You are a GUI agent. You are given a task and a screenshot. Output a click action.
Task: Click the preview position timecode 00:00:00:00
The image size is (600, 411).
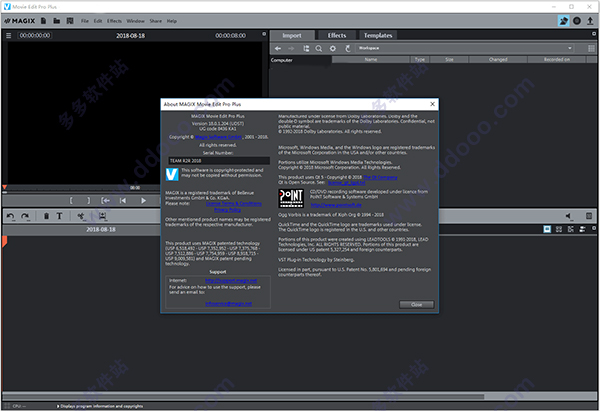coord(34,35)
